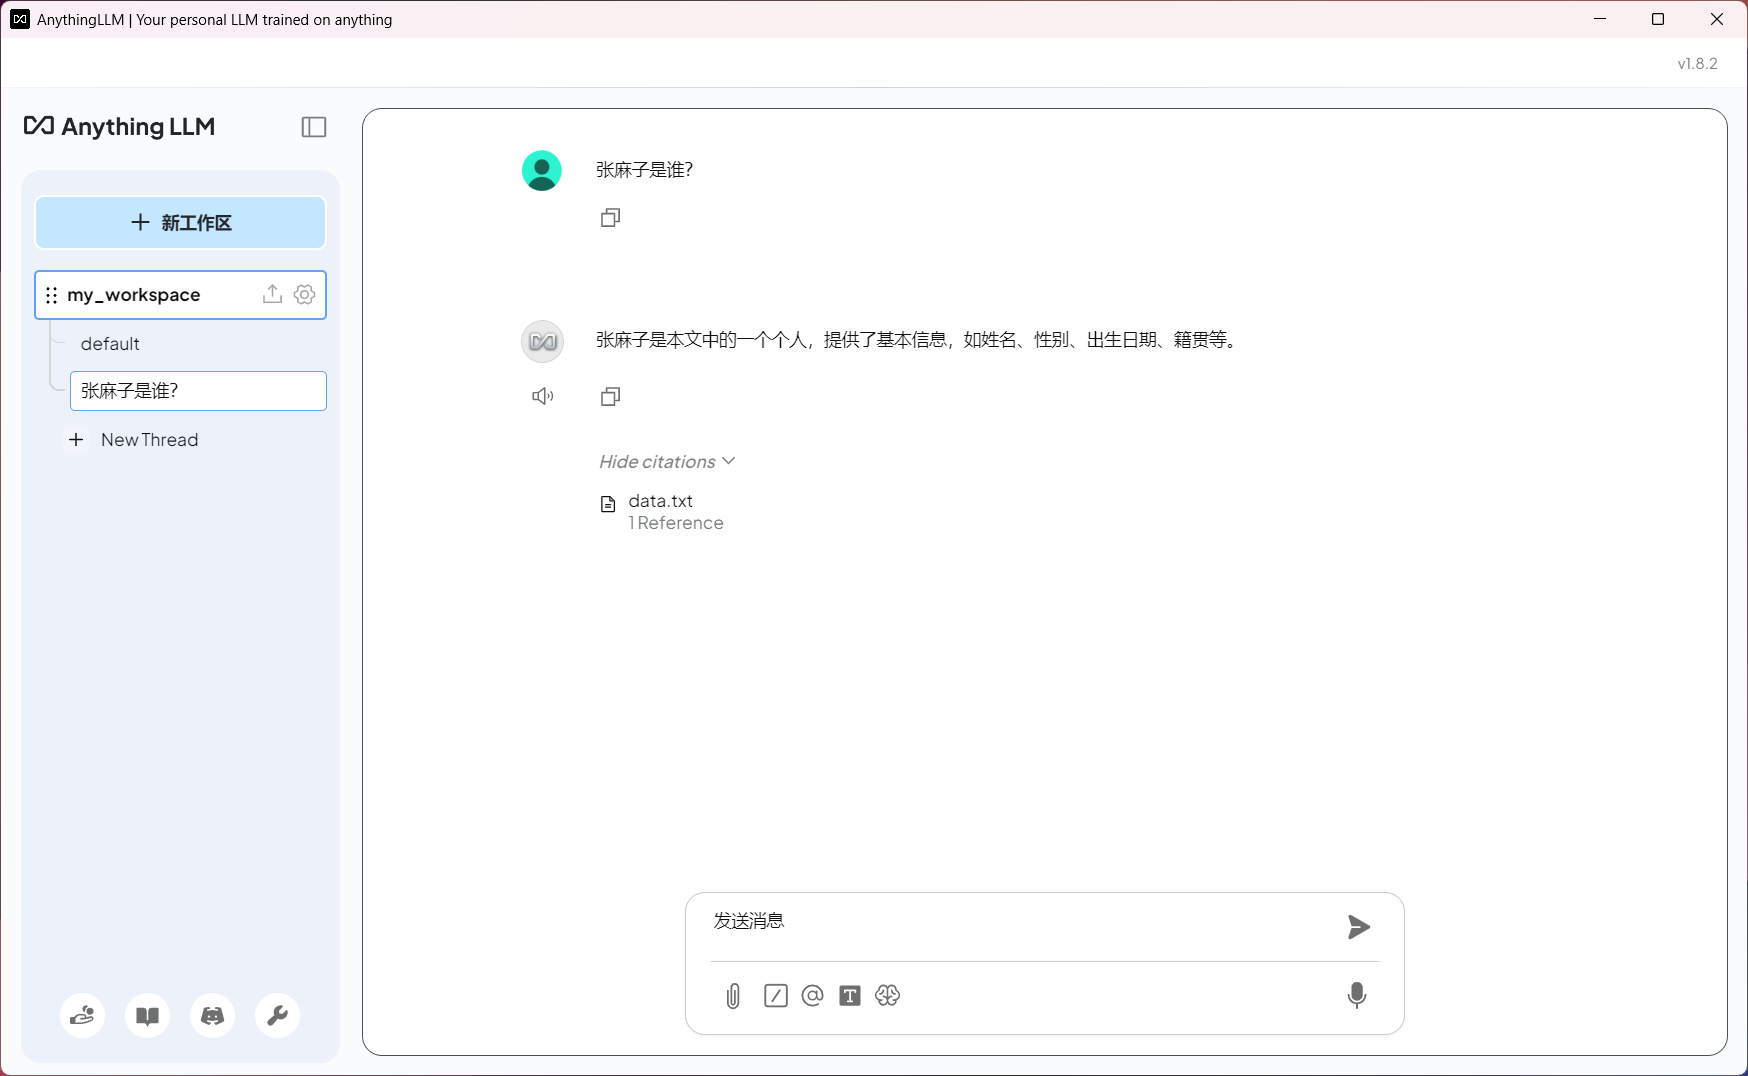The image size is (1748, 1076).
Task: Open the text size T icon
Action: 850,996
